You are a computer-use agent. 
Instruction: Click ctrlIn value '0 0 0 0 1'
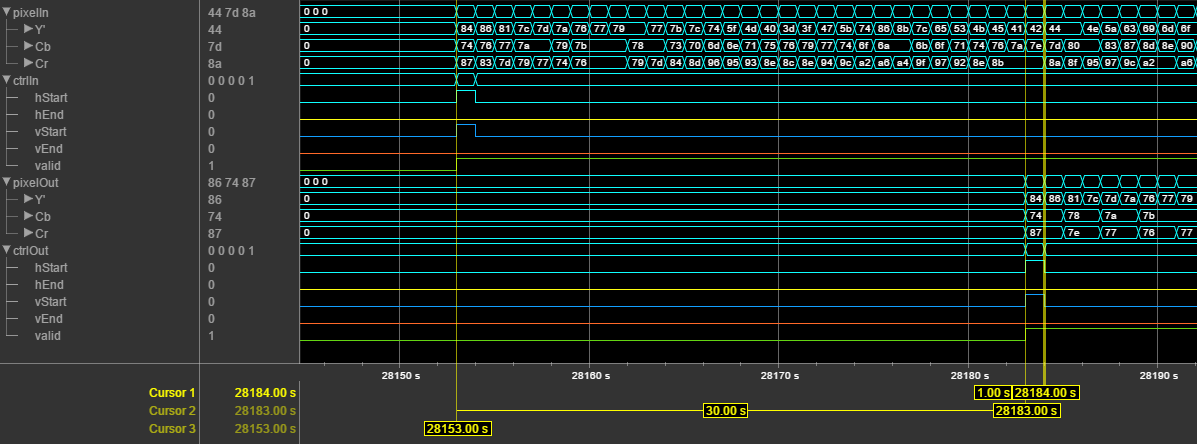coord(231,81)
